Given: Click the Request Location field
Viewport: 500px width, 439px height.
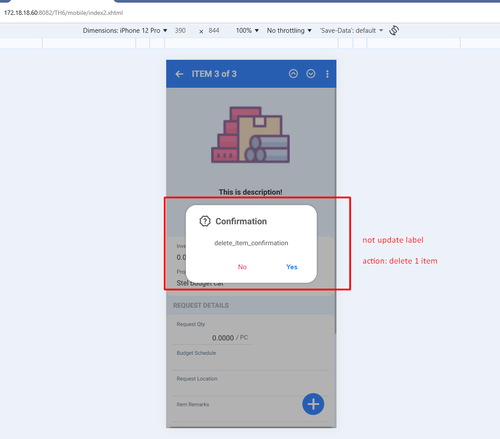Looking at the screenshot, I should point(250,386).
